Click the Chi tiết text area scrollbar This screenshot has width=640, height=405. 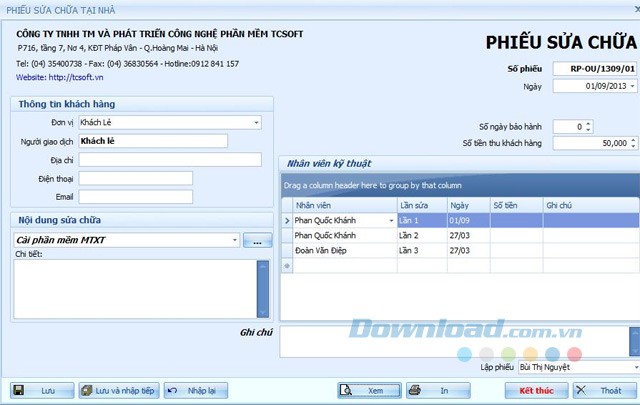(263, 288)
